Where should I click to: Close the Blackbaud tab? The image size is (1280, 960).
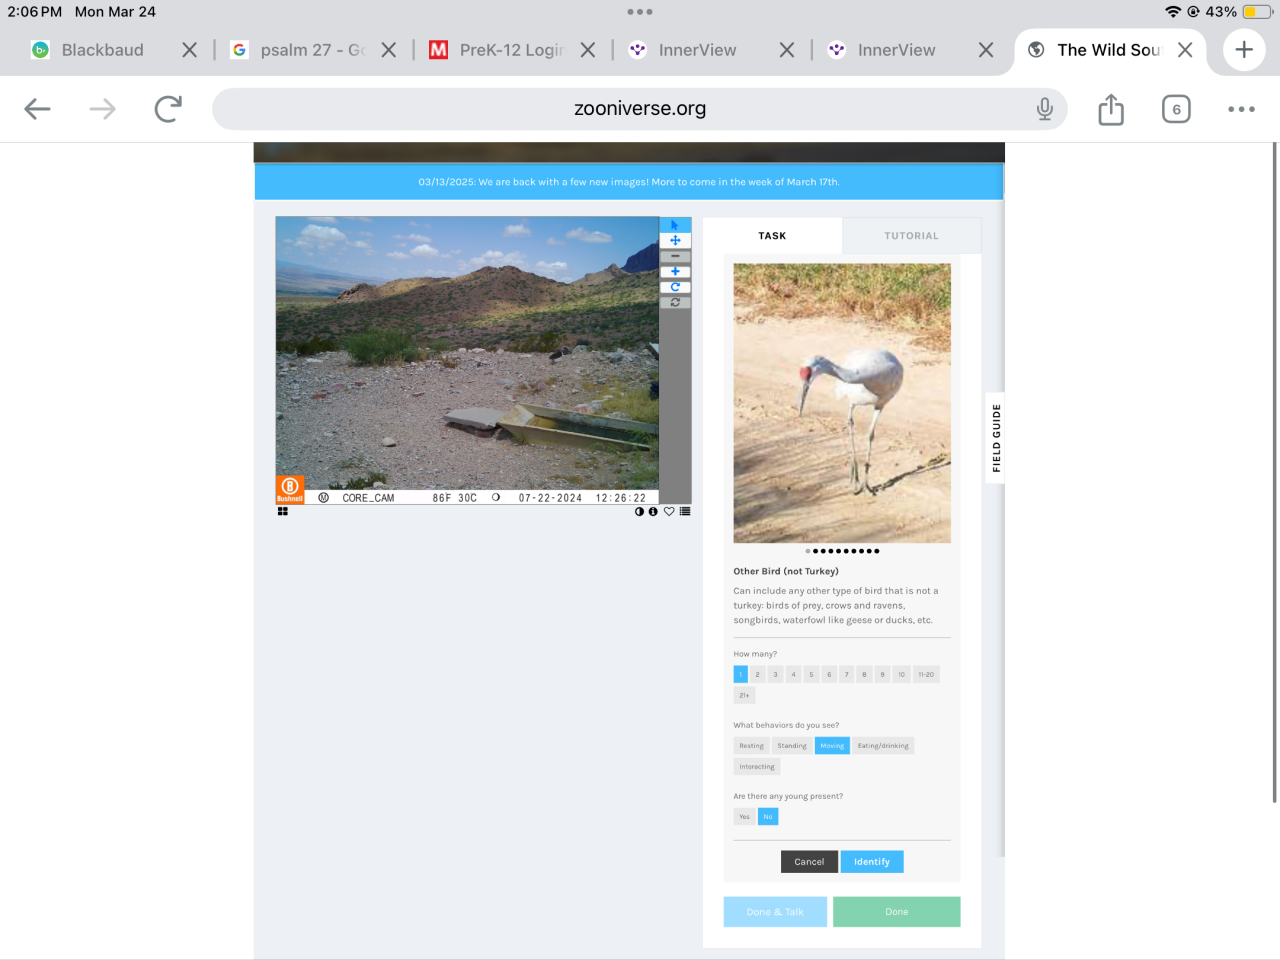[x=189, y=50]
